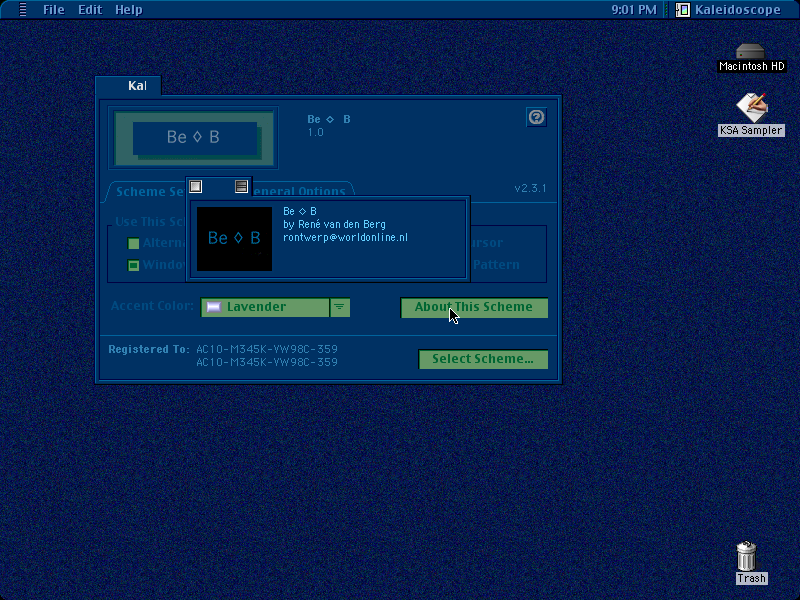
Task: Click the 9:01 PM clock
Action: pos(634,10)
